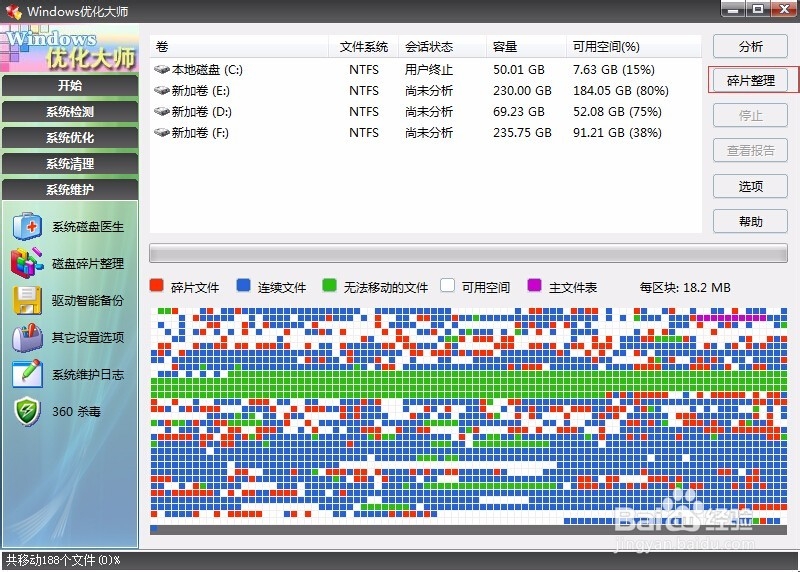
Task: Open 驱动智能备份 floppy icon
Action: [28, 300]
